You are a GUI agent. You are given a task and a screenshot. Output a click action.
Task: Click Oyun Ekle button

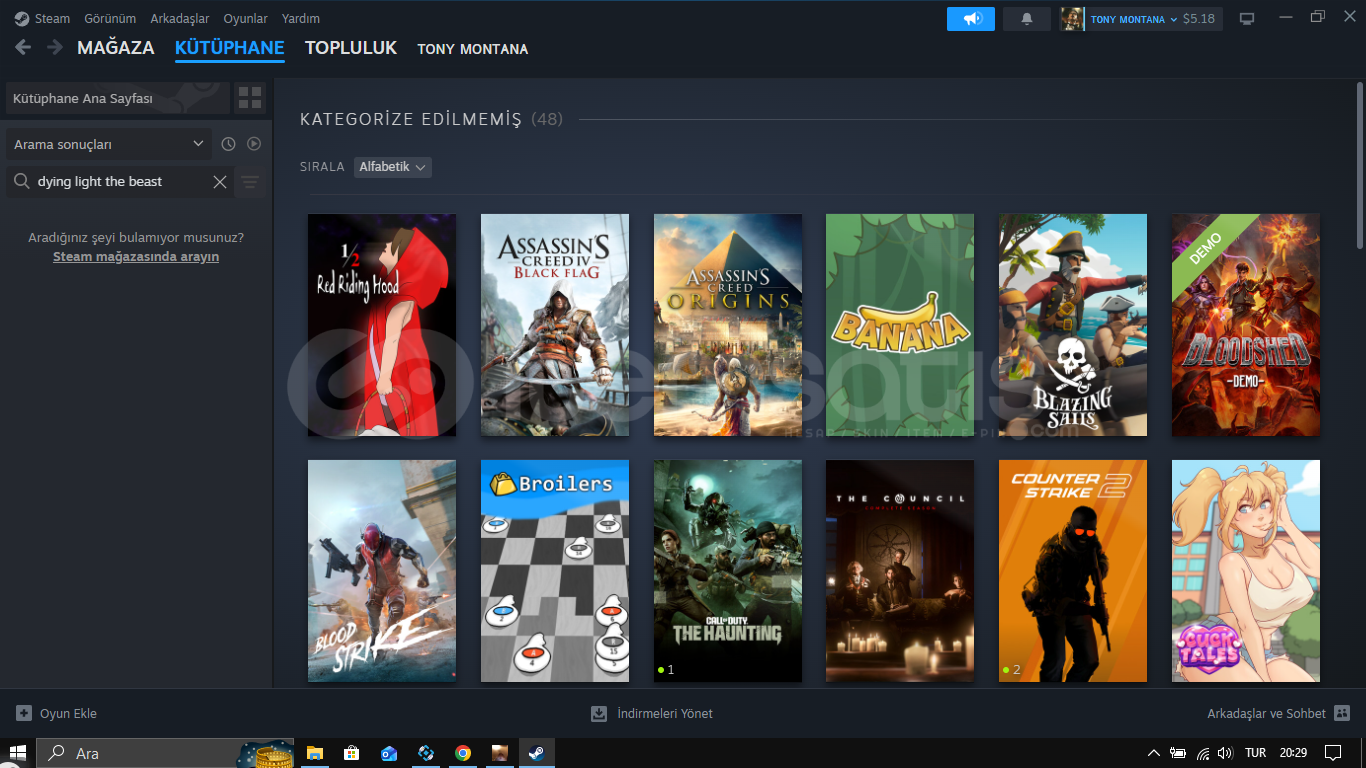tap(57, 713)
